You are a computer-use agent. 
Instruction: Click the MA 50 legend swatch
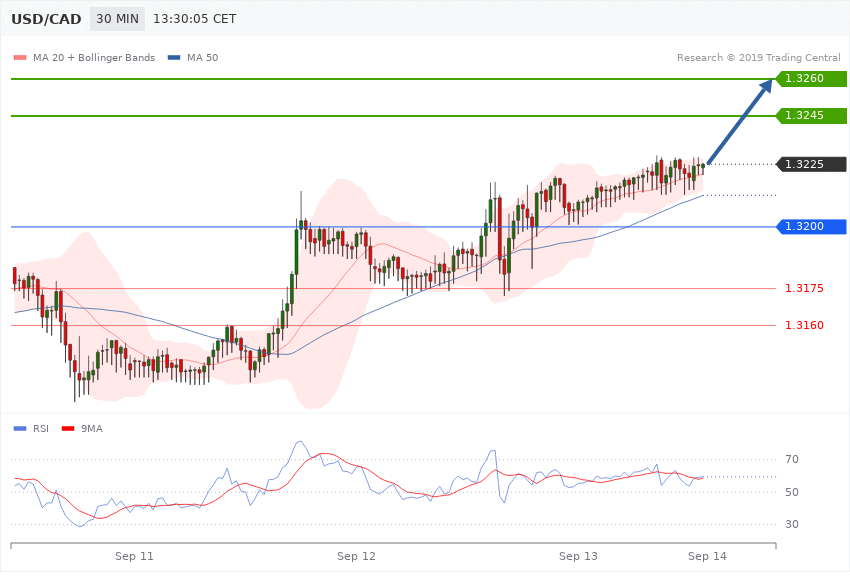174,57
